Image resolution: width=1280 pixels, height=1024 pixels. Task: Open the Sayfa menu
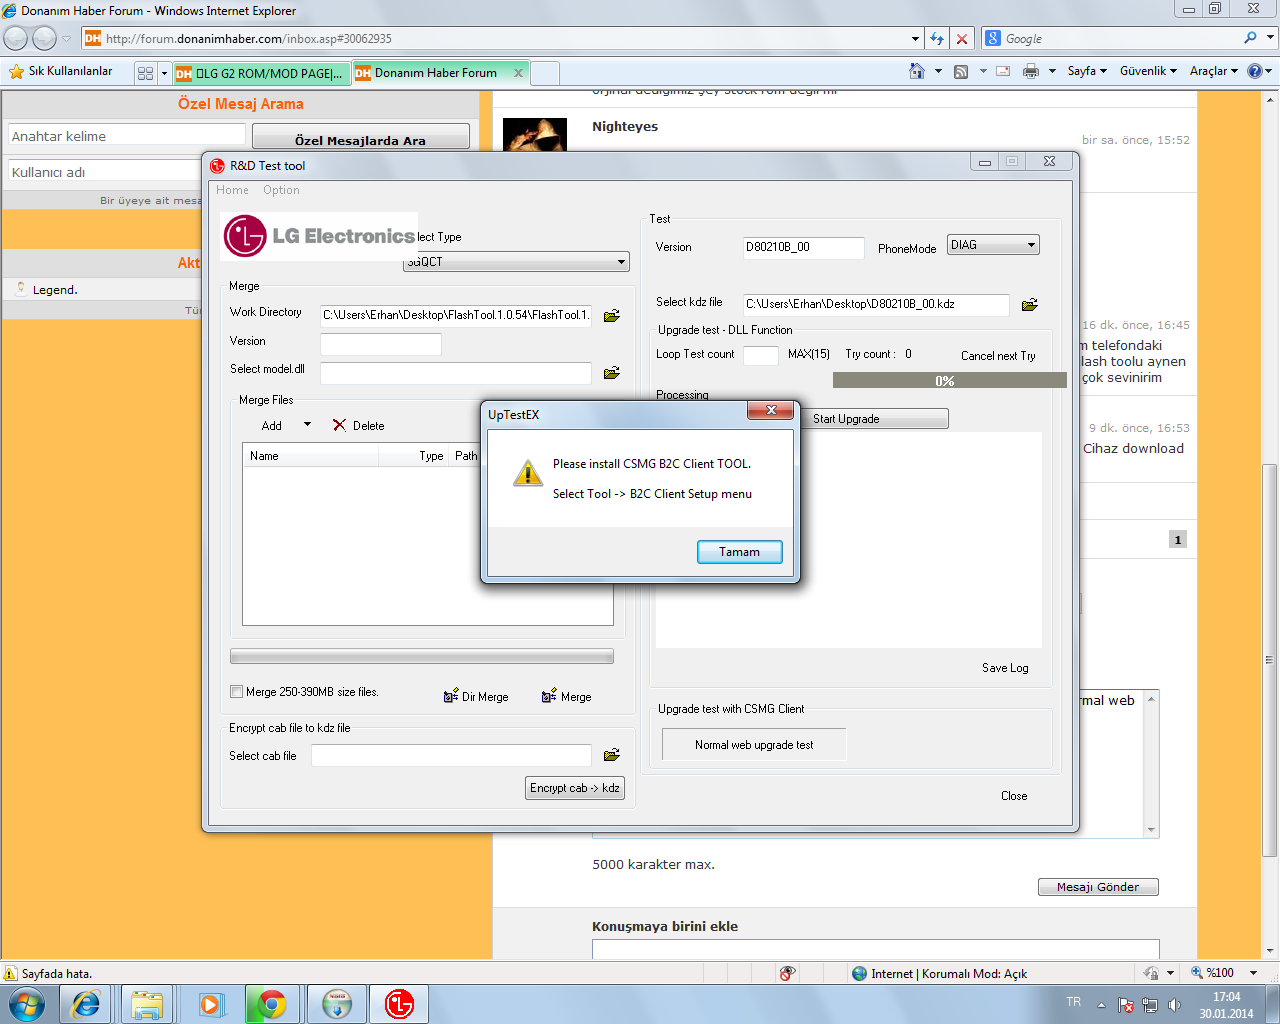coord(1087,71)
